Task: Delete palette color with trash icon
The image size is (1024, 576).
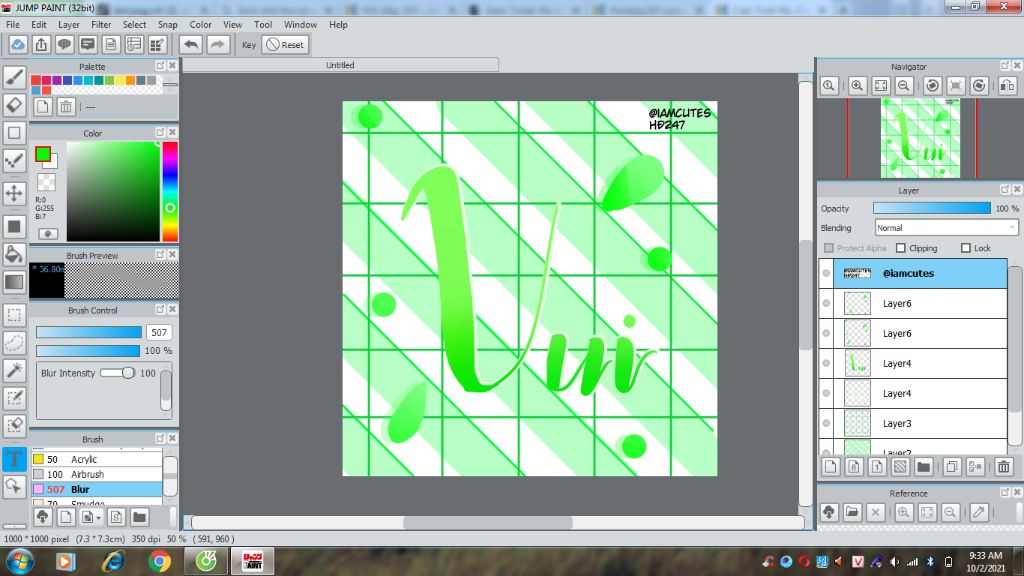Action: [66, 107]
